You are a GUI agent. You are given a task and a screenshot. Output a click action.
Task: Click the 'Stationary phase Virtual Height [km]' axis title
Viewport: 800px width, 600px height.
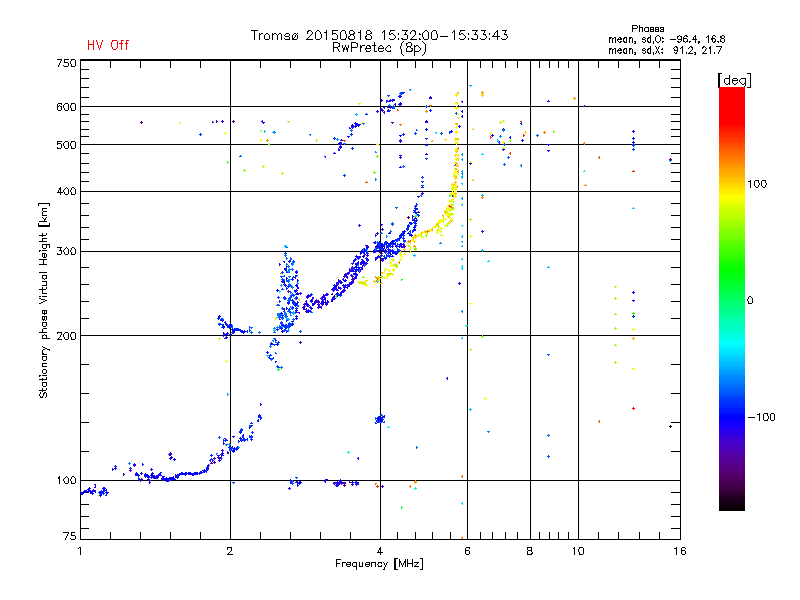point(44,300)
